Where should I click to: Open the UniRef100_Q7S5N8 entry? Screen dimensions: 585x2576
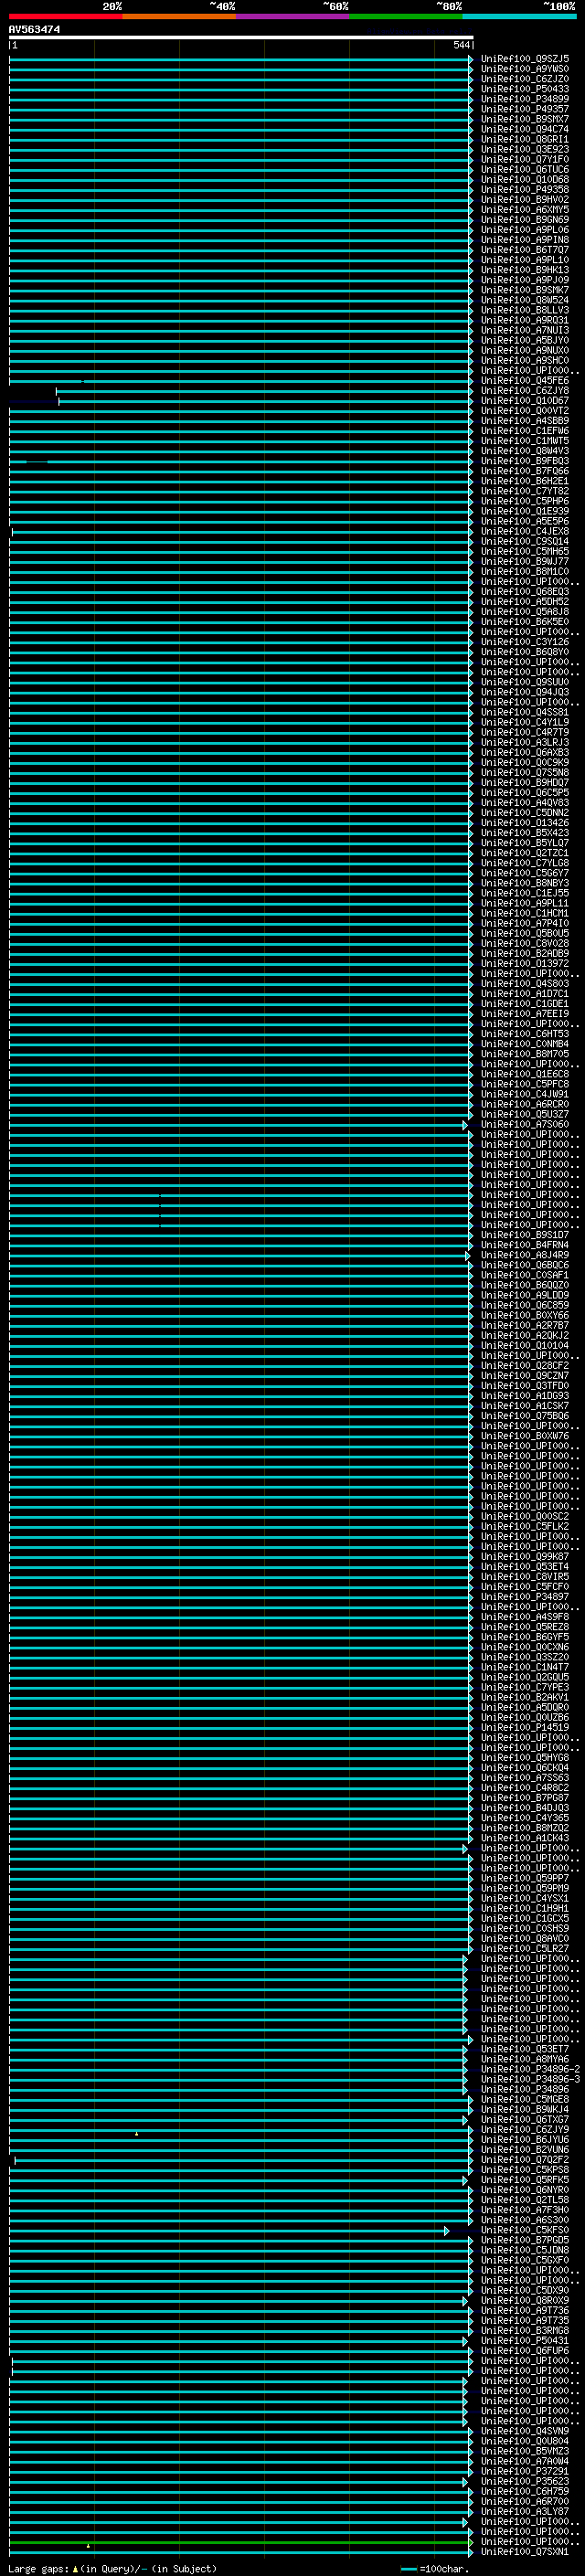click(525, 773)
